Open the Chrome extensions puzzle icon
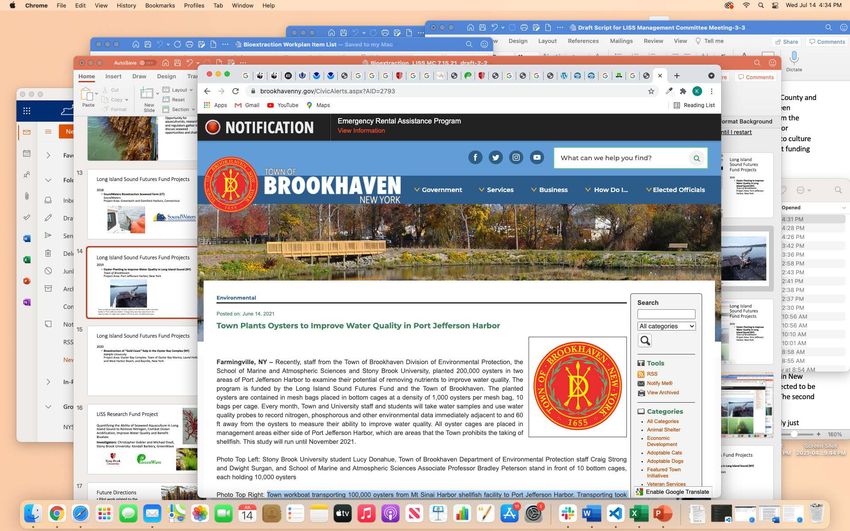Image resolution: width=850 pixels, height=531 pixels. 683,91
